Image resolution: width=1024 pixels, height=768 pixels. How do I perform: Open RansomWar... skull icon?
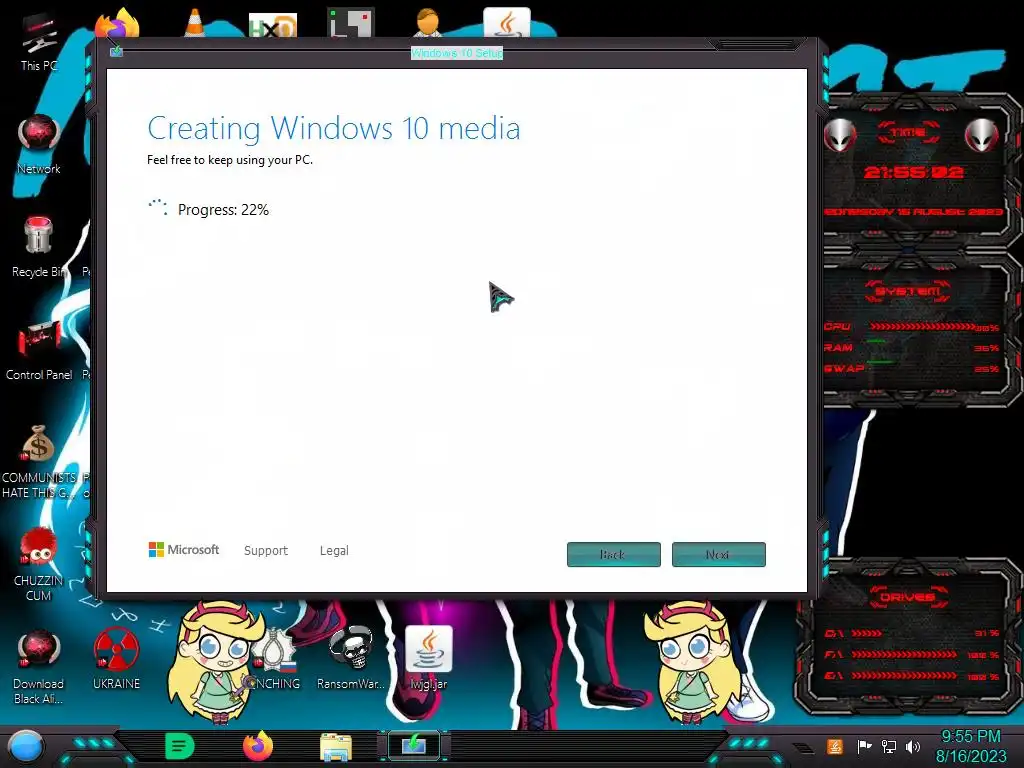351,658
